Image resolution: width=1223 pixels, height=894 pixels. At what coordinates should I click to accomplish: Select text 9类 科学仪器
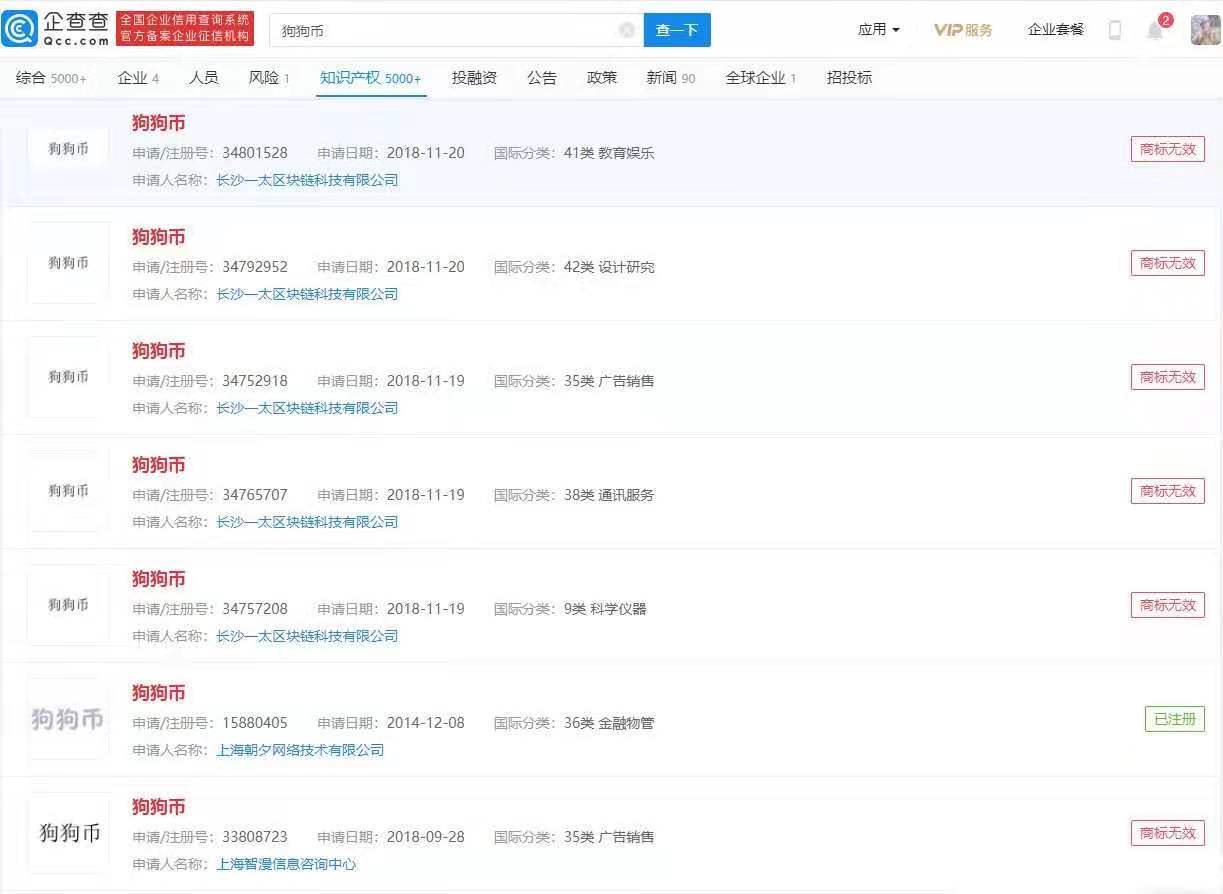[605, 609]
